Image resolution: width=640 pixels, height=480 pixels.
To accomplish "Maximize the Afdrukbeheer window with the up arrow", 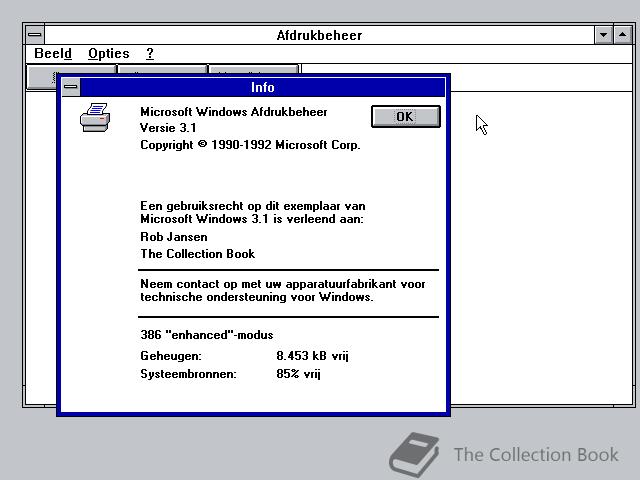I will (622, 35).
